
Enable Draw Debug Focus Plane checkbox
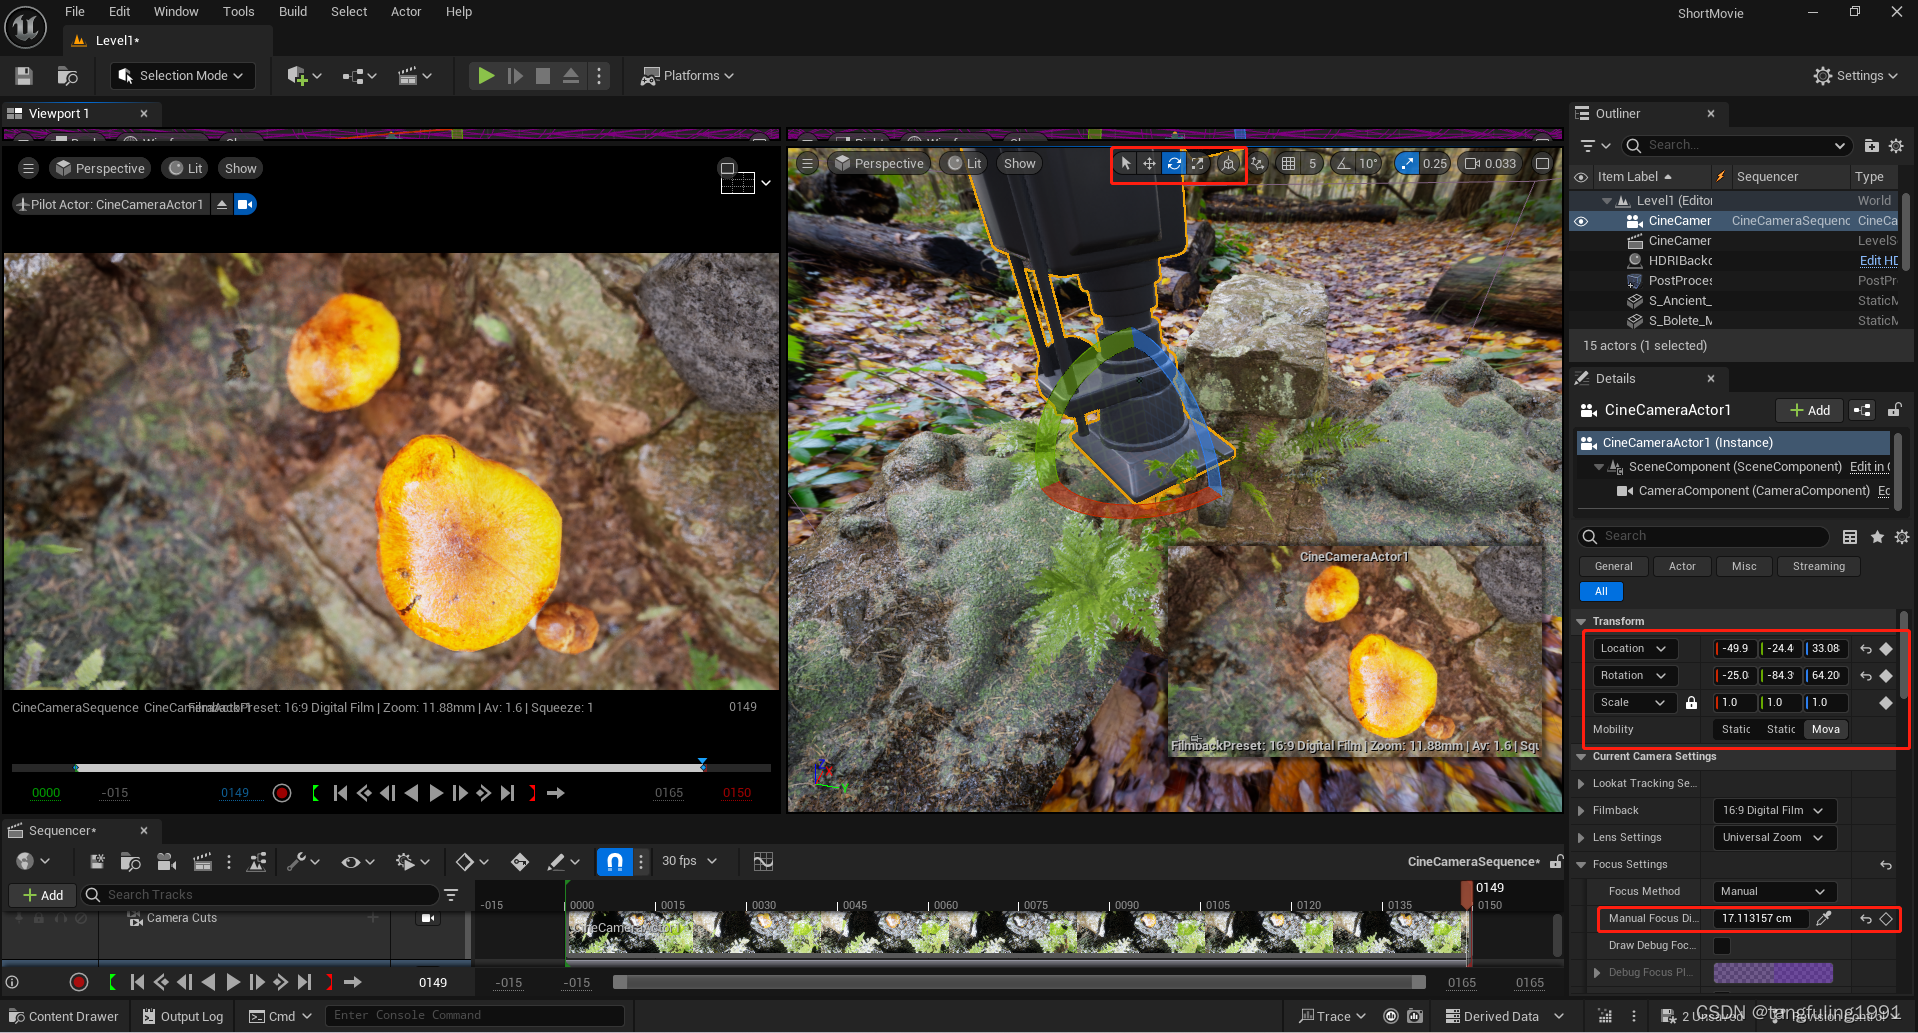(1722, 946)
